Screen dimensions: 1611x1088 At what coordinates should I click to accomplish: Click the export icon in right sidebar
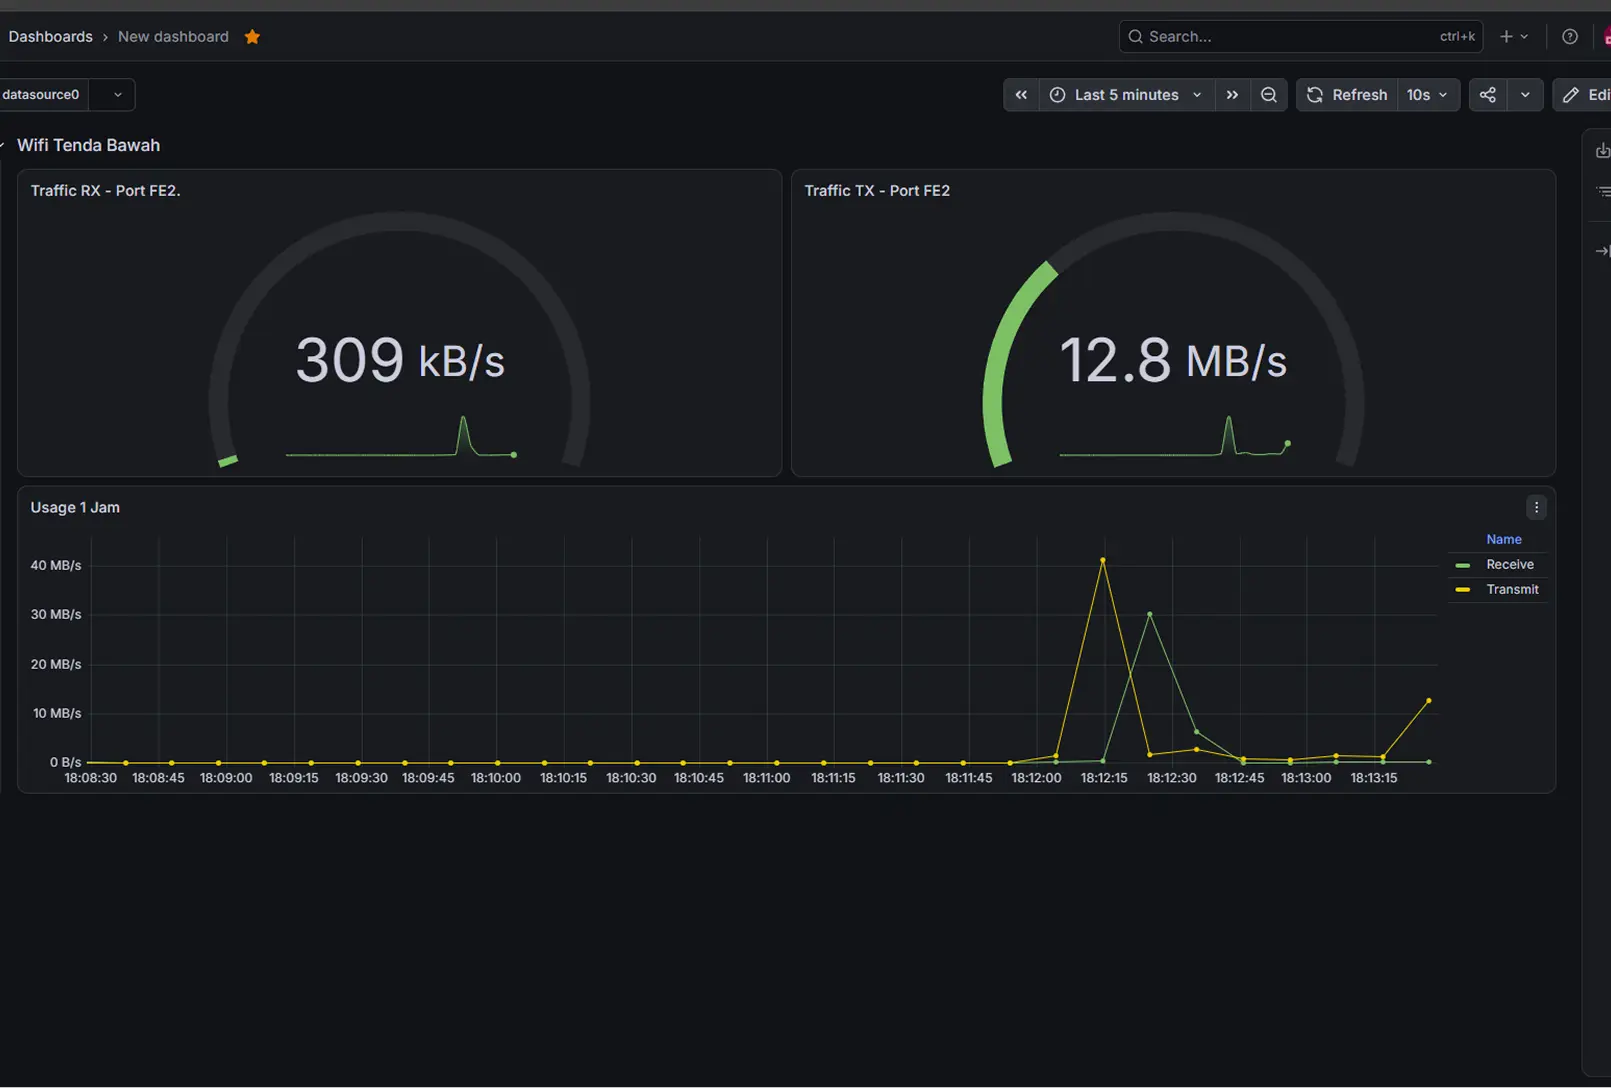pos(1602,151)
